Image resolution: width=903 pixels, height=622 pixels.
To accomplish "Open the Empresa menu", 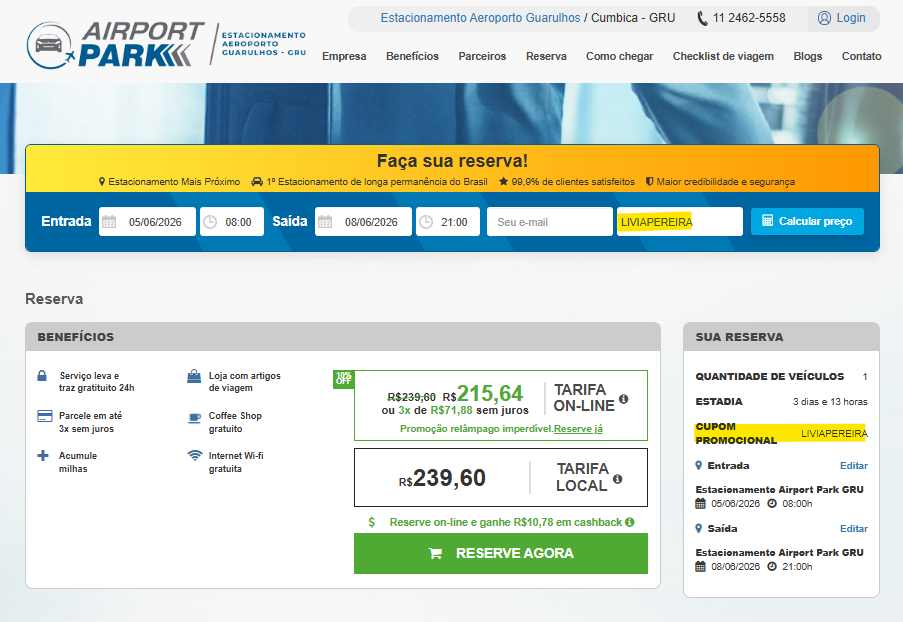I will [x=344, y=56].
